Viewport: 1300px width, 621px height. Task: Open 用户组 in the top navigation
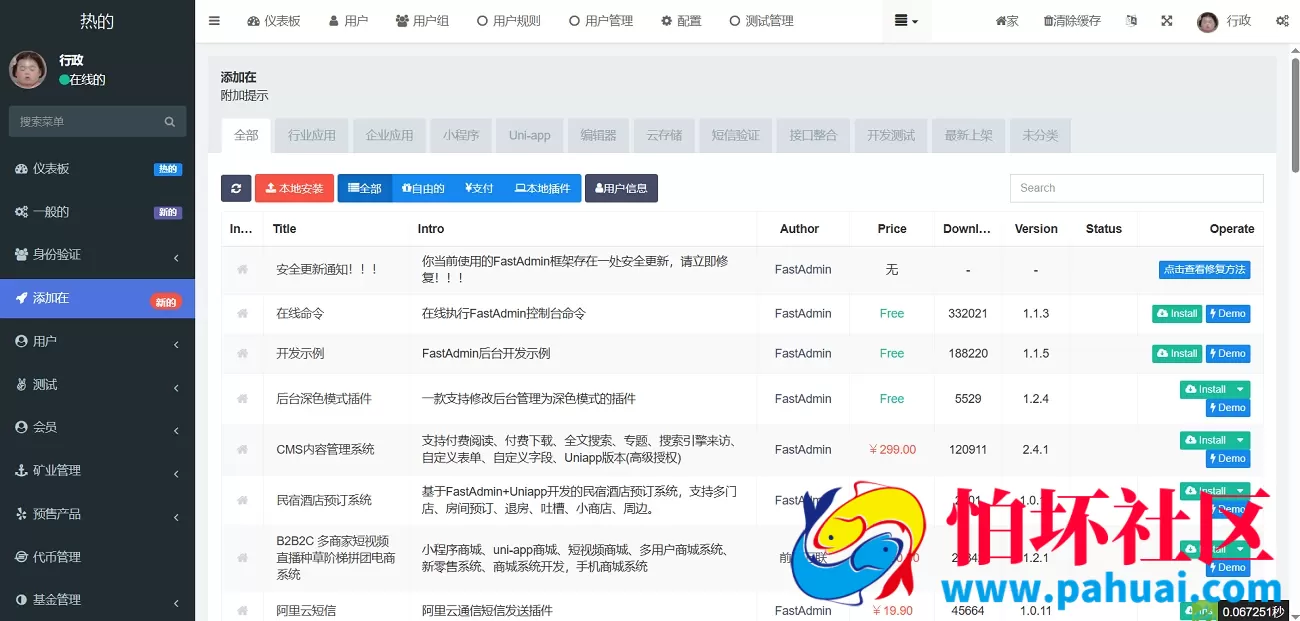click(422, 21)
